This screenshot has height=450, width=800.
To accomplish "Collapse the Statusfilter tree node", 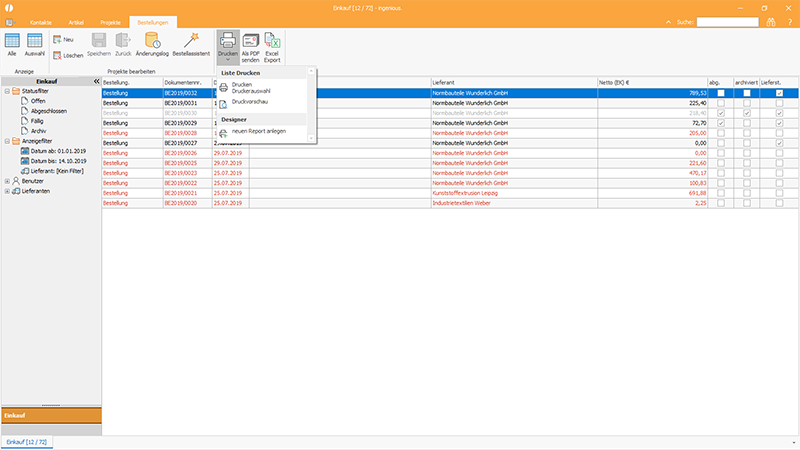I will 7,91.
